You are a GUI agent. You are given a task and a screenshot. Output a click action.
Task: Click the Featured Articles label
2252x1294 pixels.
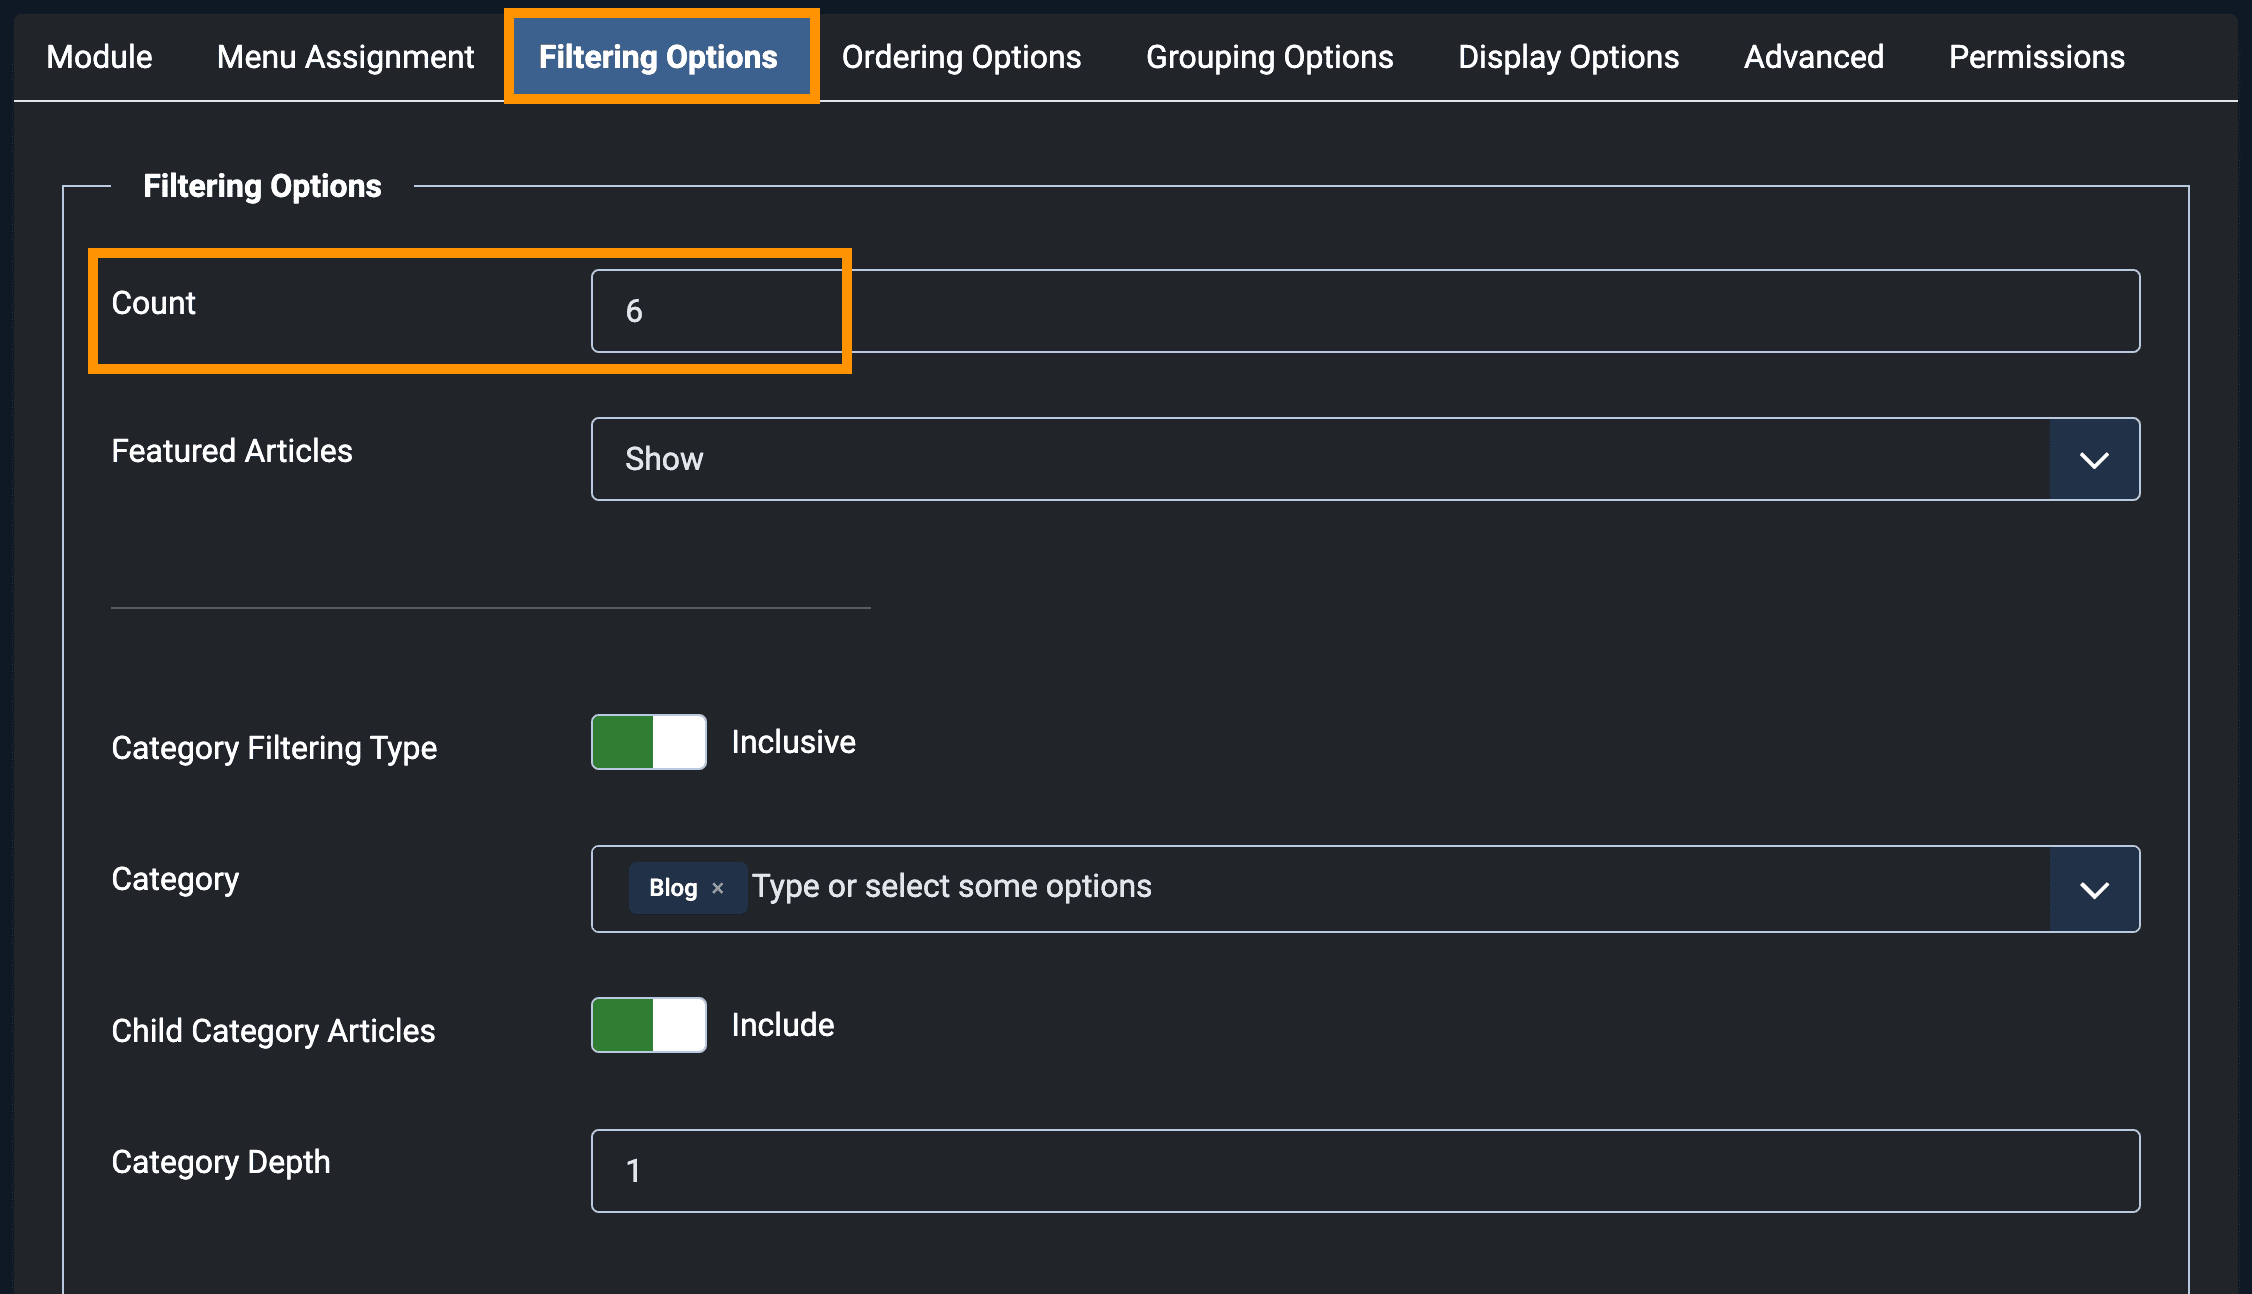click(232, 451)
